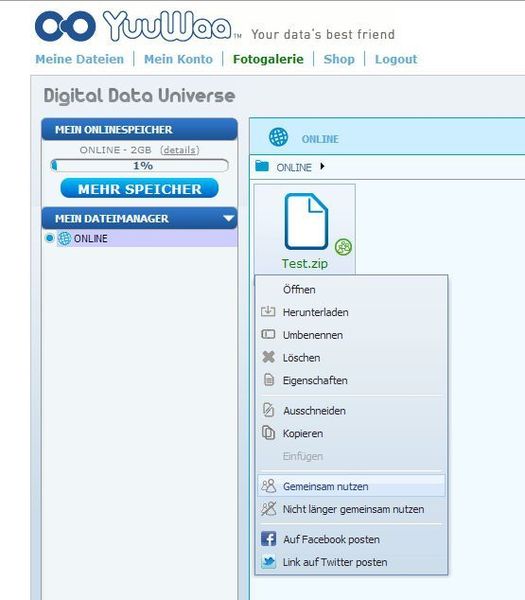Click the globe icon beside ONLINE in tree
The image size is (525, 600).
click(64, 238)
